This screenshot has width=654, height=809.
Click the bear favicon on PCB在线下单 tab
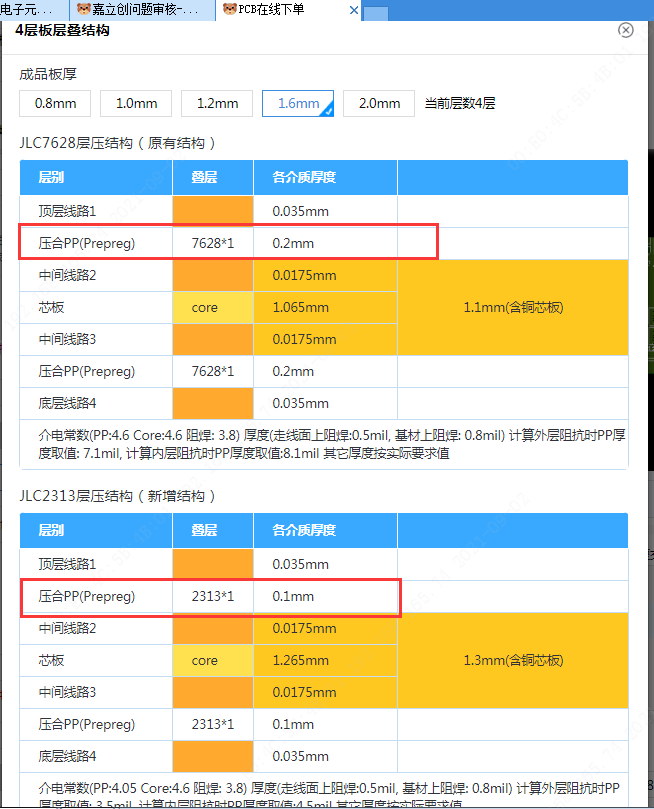229,9
